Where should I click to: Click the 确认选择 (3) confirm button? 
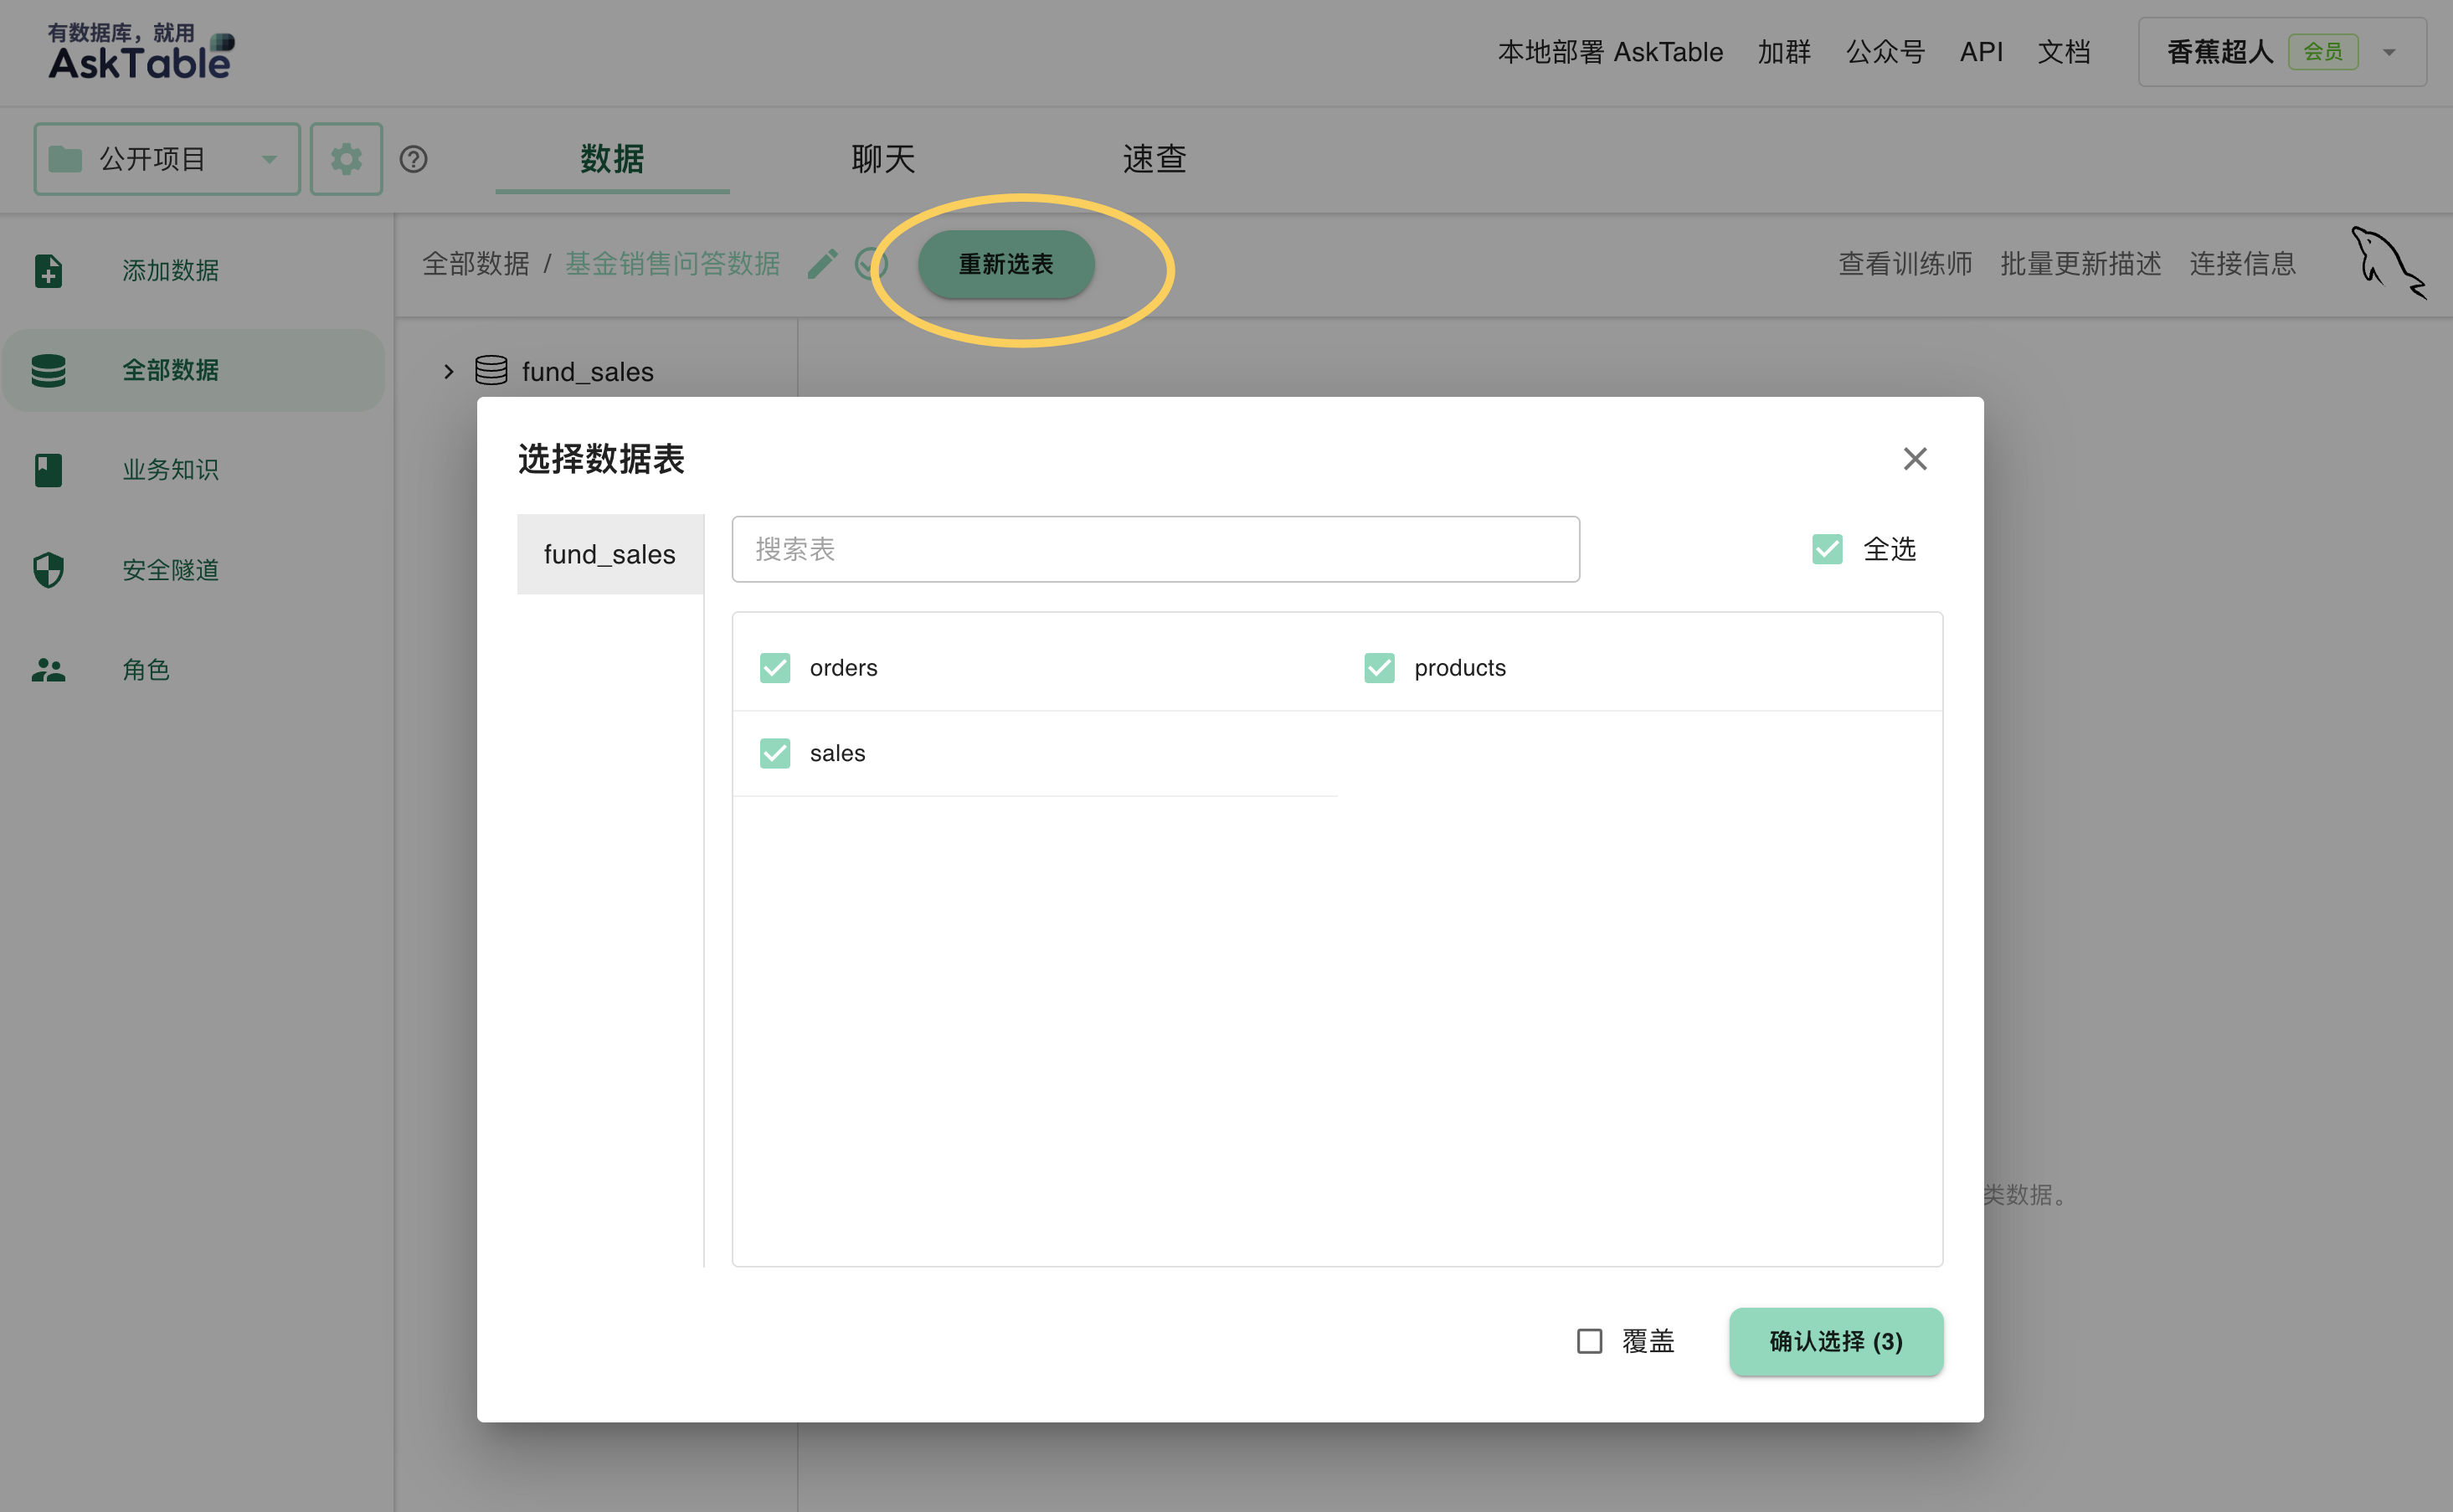(x=1835, y=1341)
